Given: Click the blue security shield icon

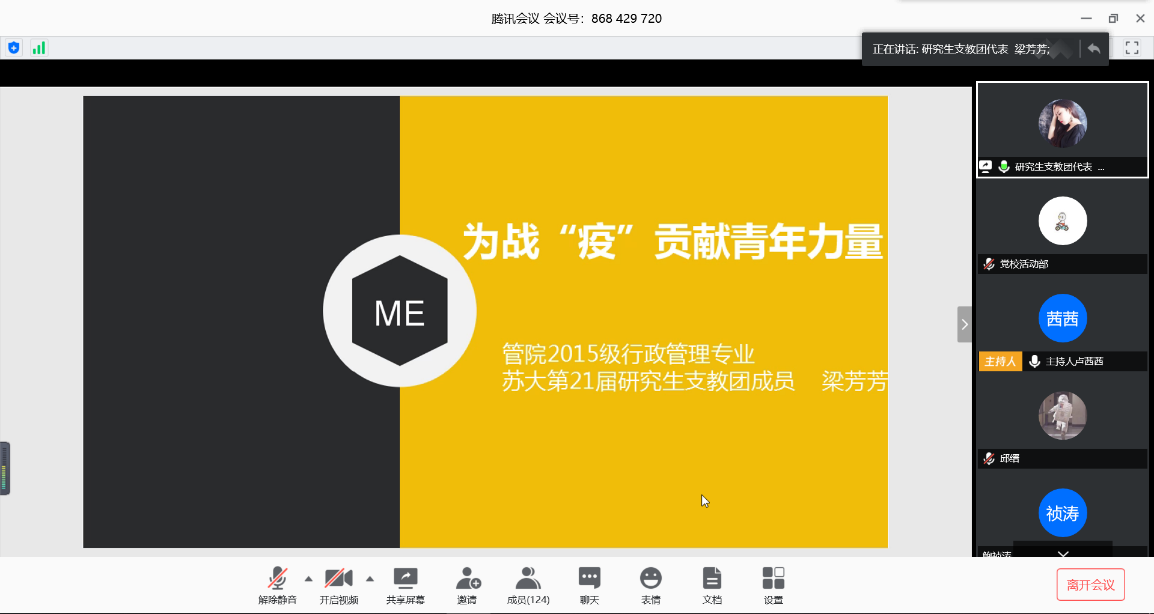Looking at the screenshot, I should click(x=14, y=47).
